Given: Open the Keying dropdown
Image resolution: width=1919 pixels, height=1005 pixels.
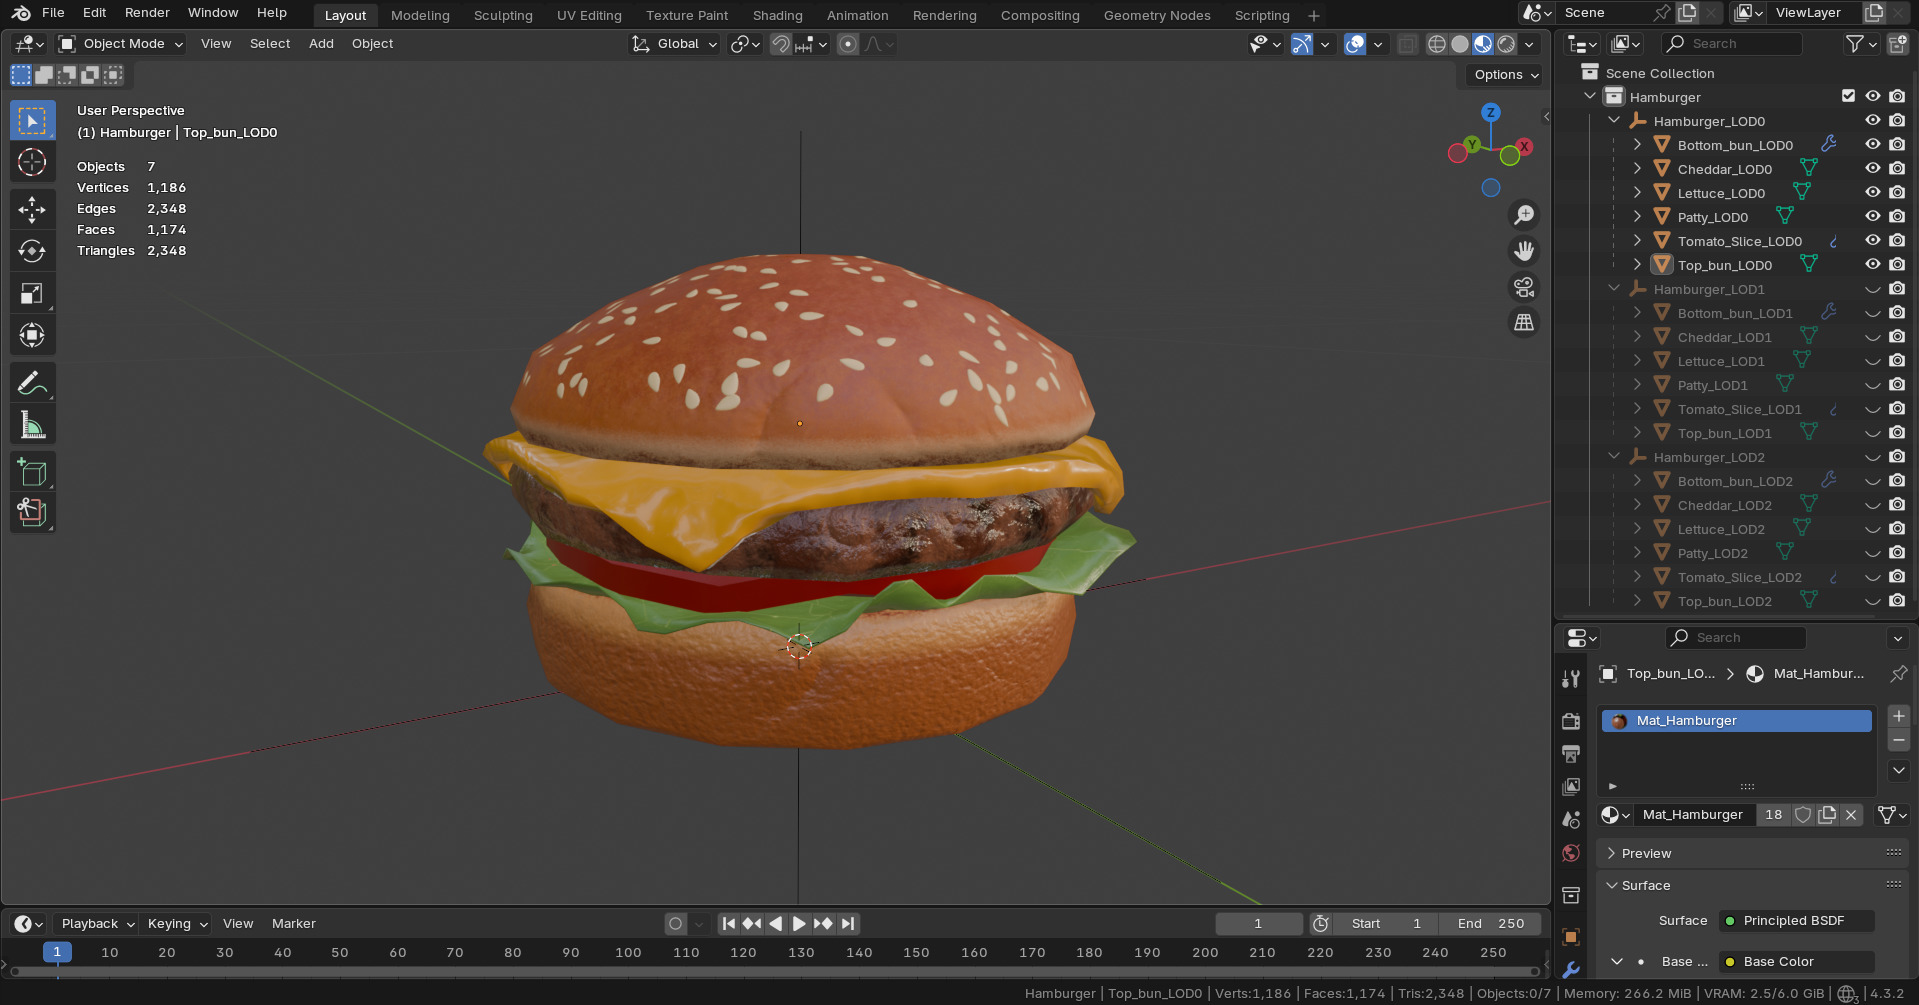Looking at the screenshot, I should click(176, 924).
